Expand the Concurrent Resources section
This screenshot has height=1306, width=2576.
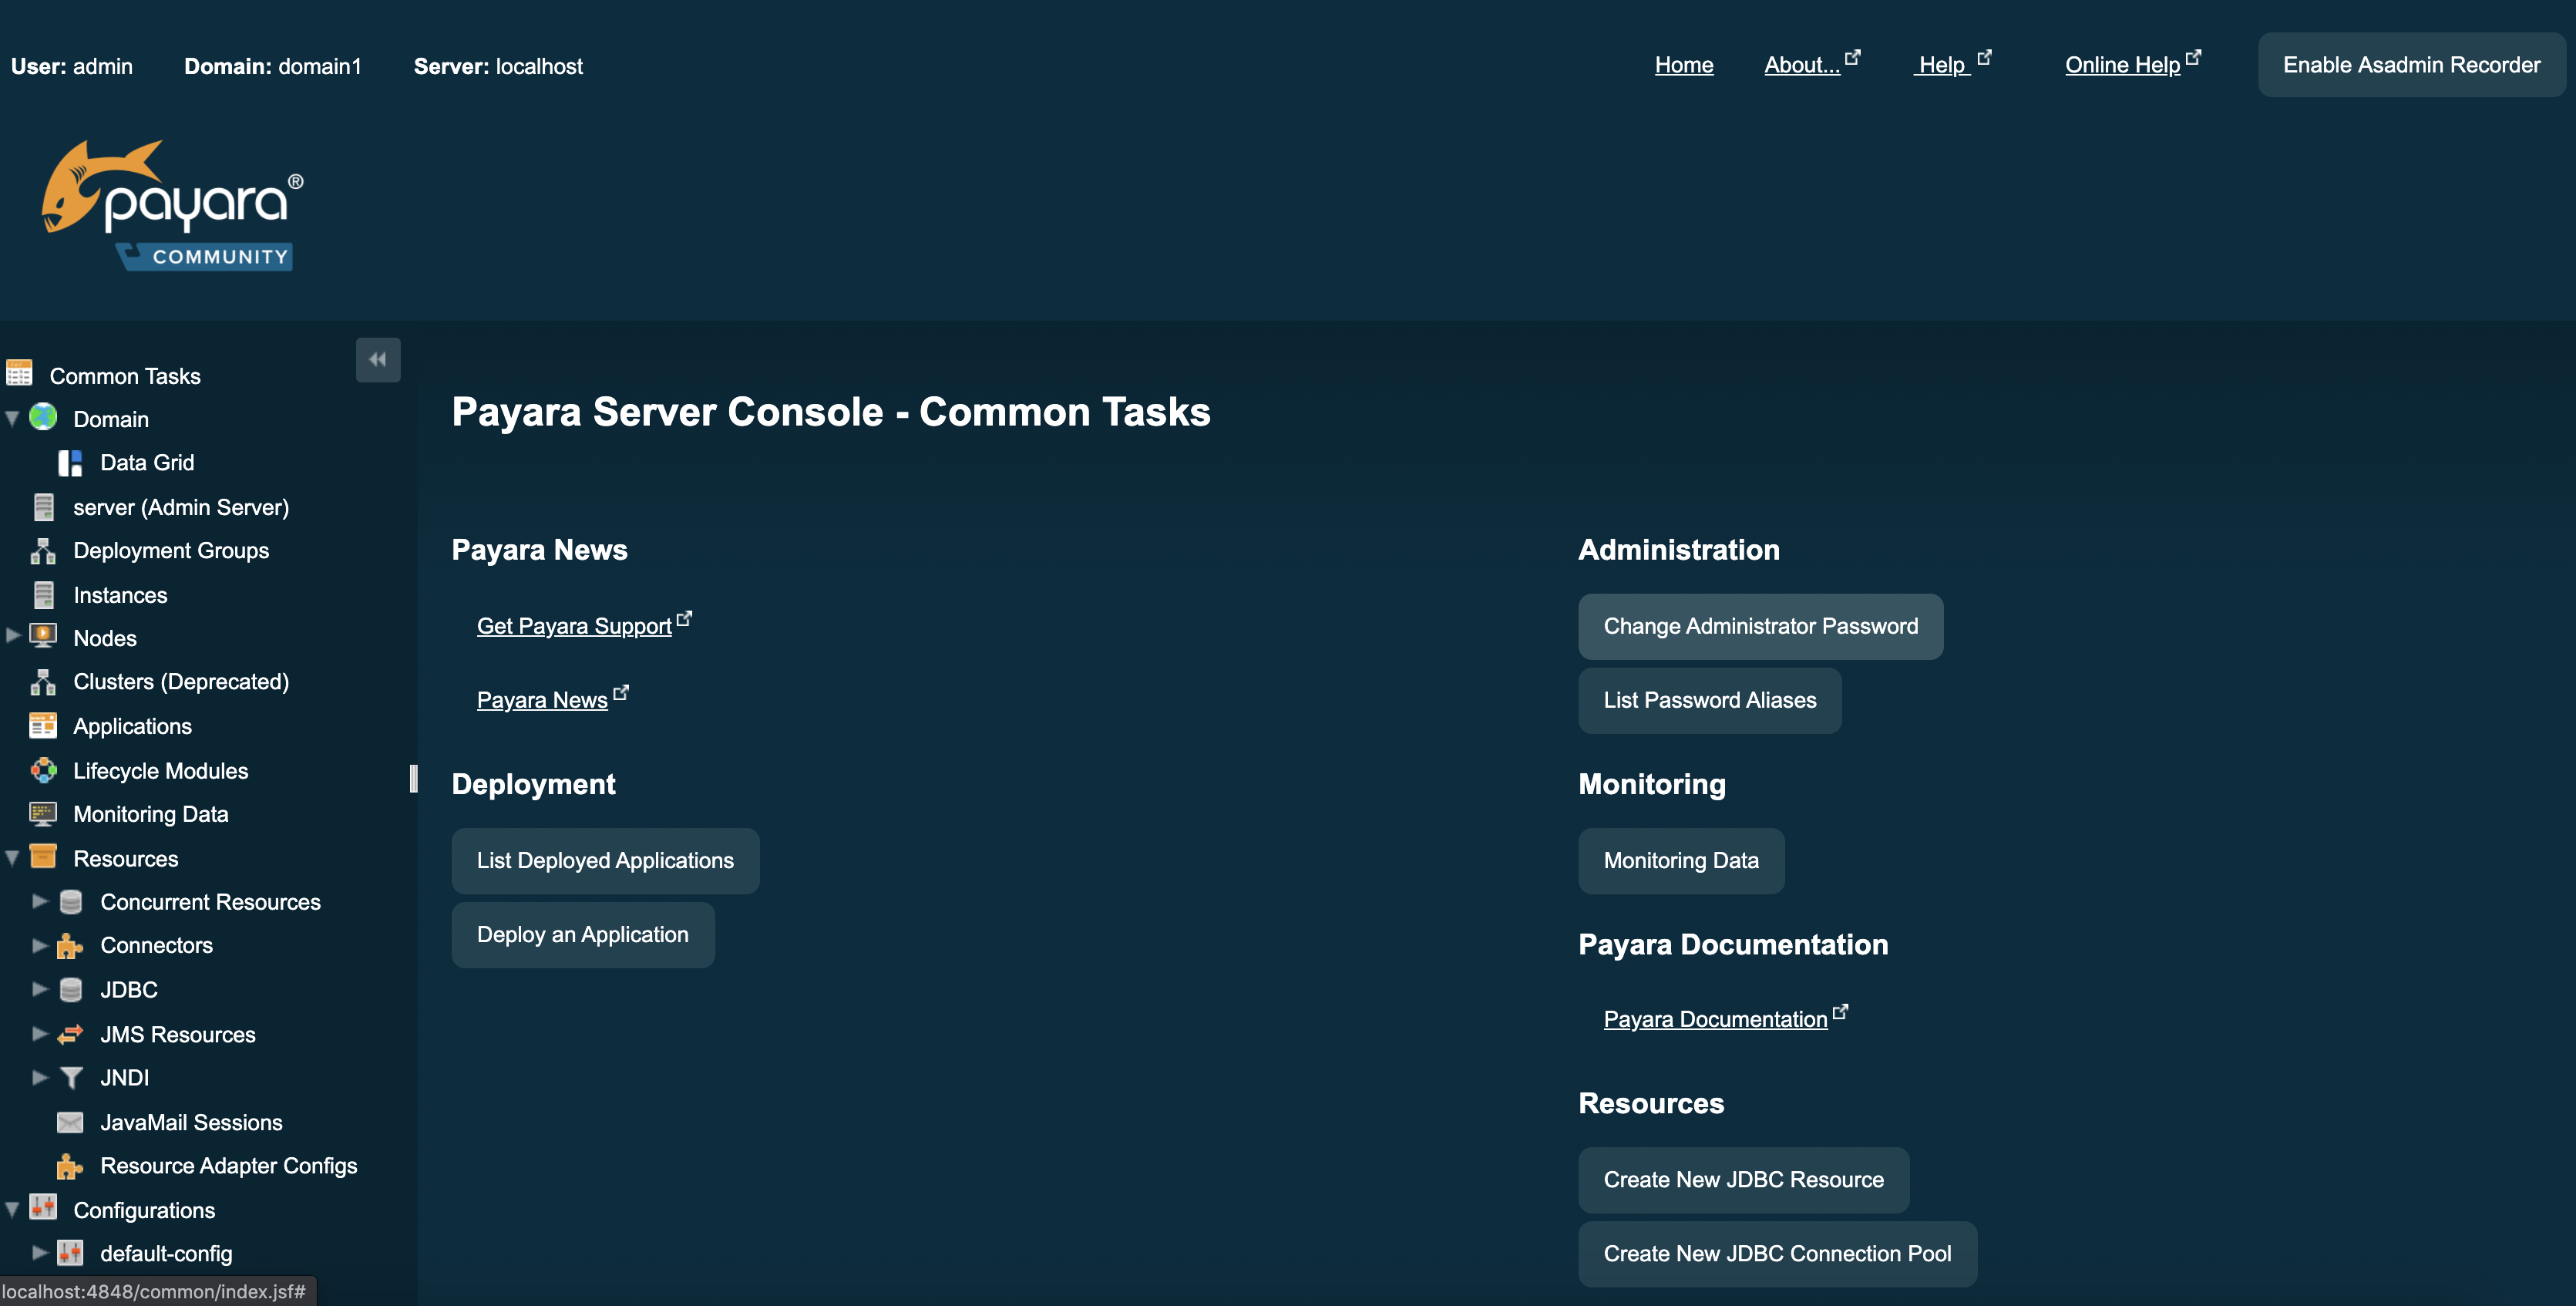[x=39, y=900]
